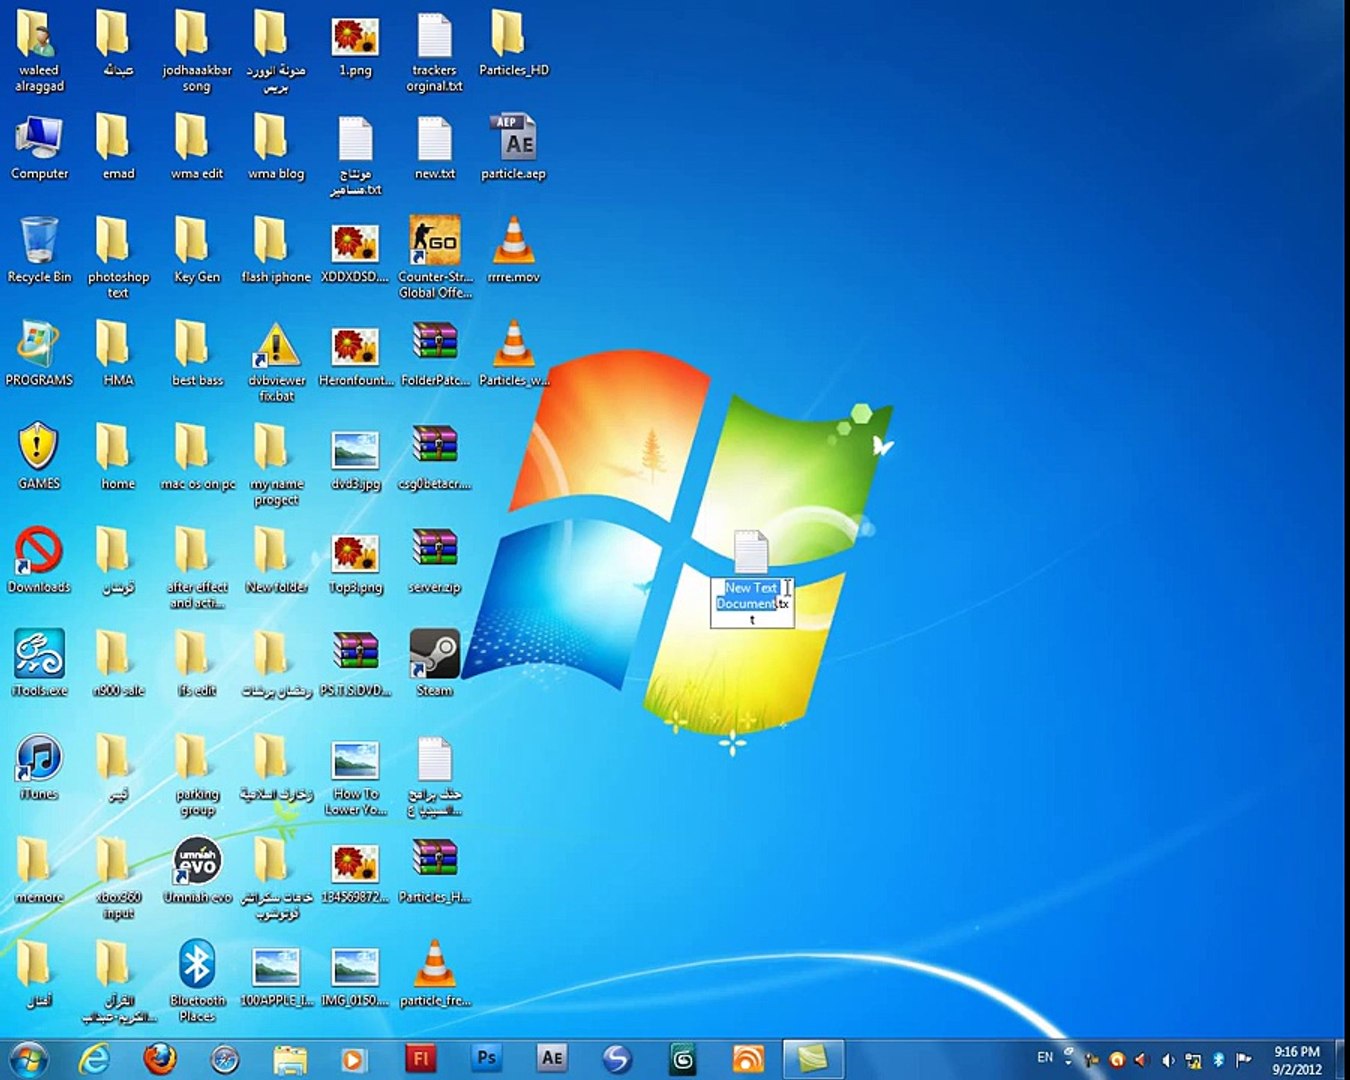Select the Top3i.png image file
Screen dimensions: 1350x1080
pyautogui.click(x=355, y=560)
